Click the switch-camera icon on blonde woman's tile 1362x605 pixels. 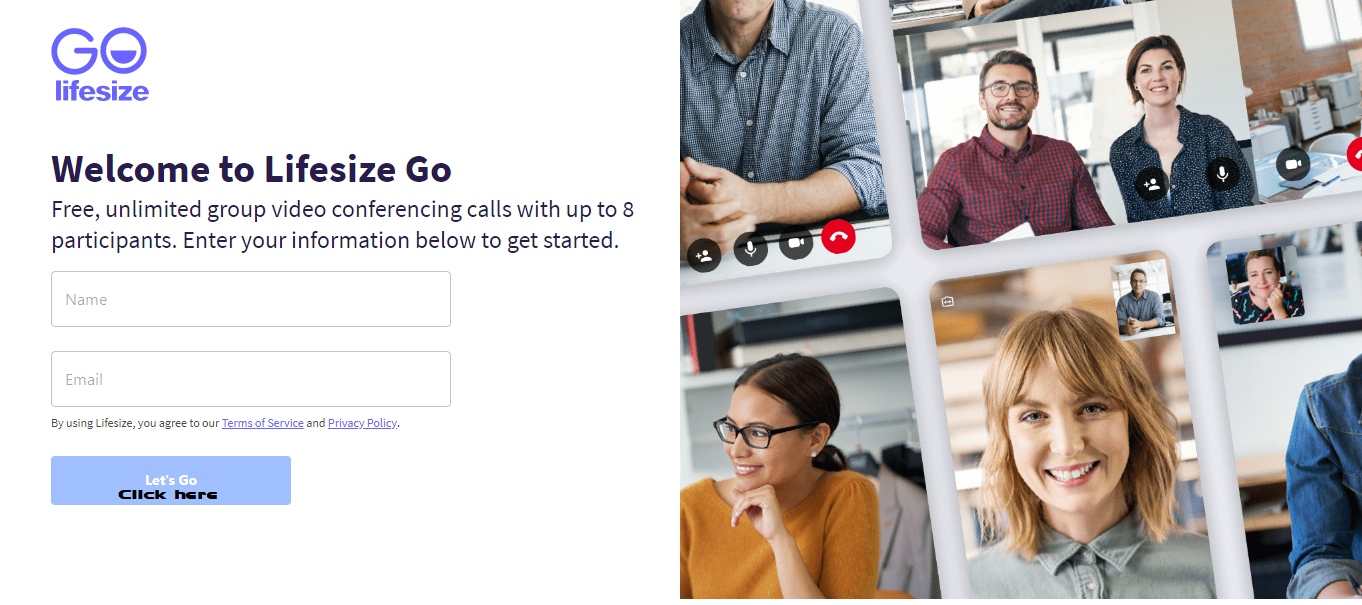coord(948,301)
